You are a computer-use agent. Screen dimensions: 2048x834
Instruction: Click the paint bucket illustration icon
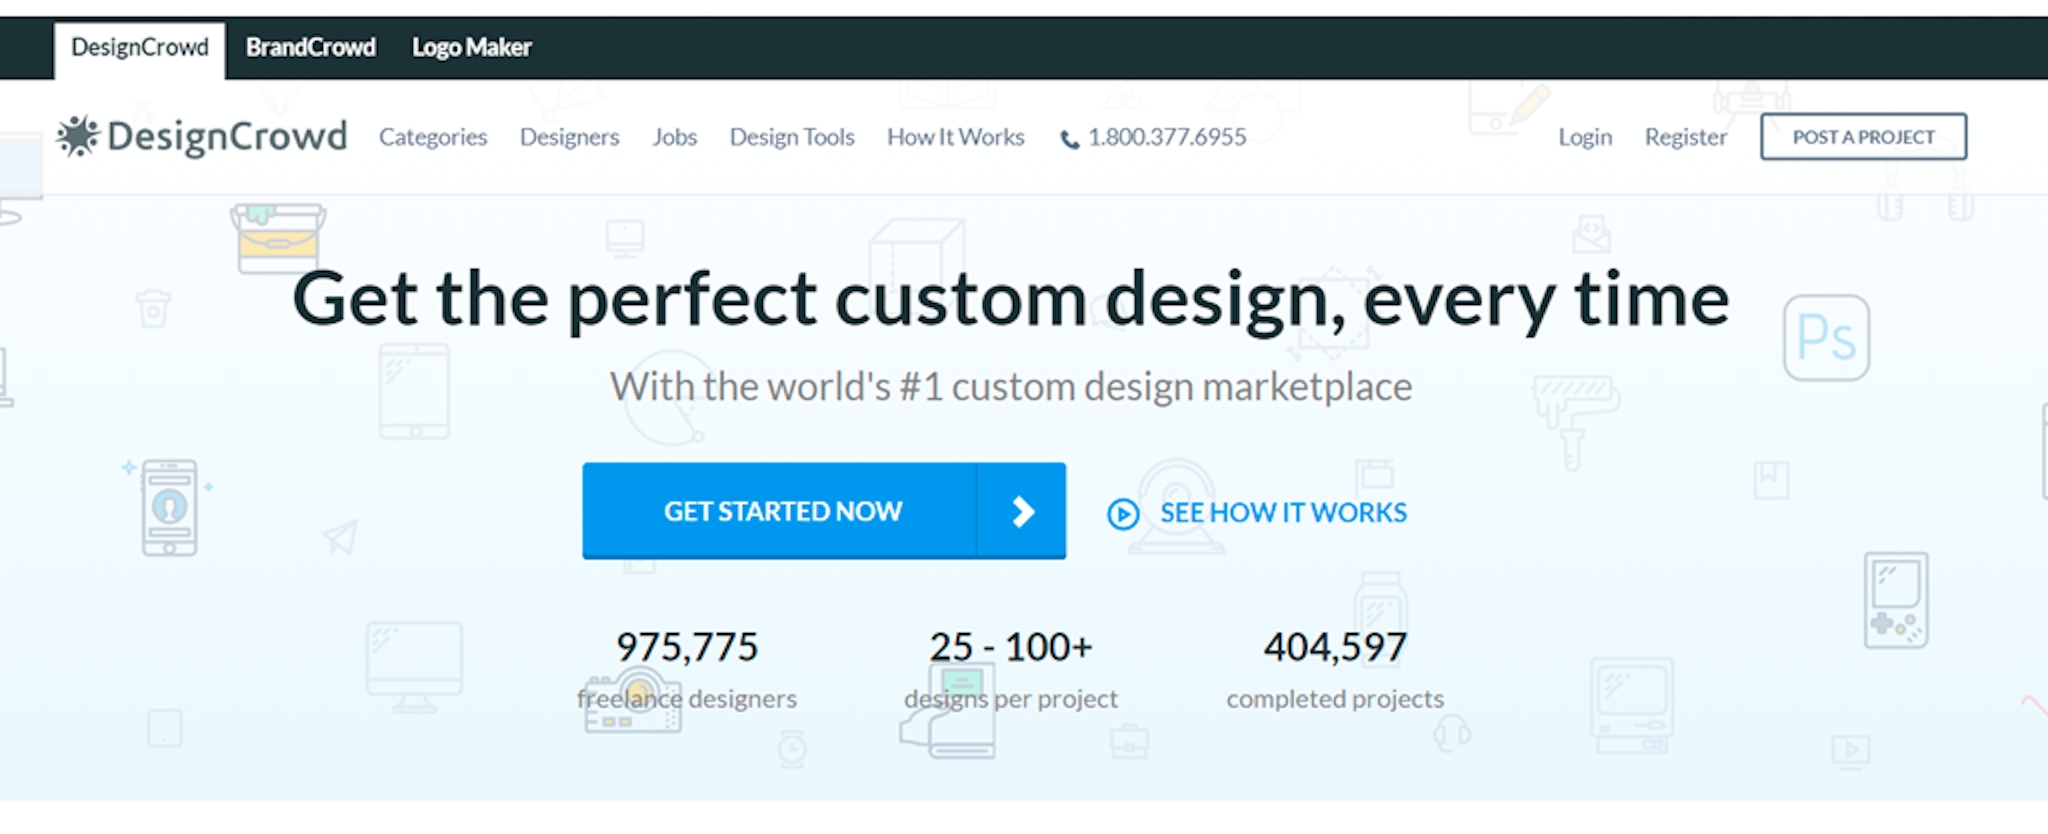point(278,238)
